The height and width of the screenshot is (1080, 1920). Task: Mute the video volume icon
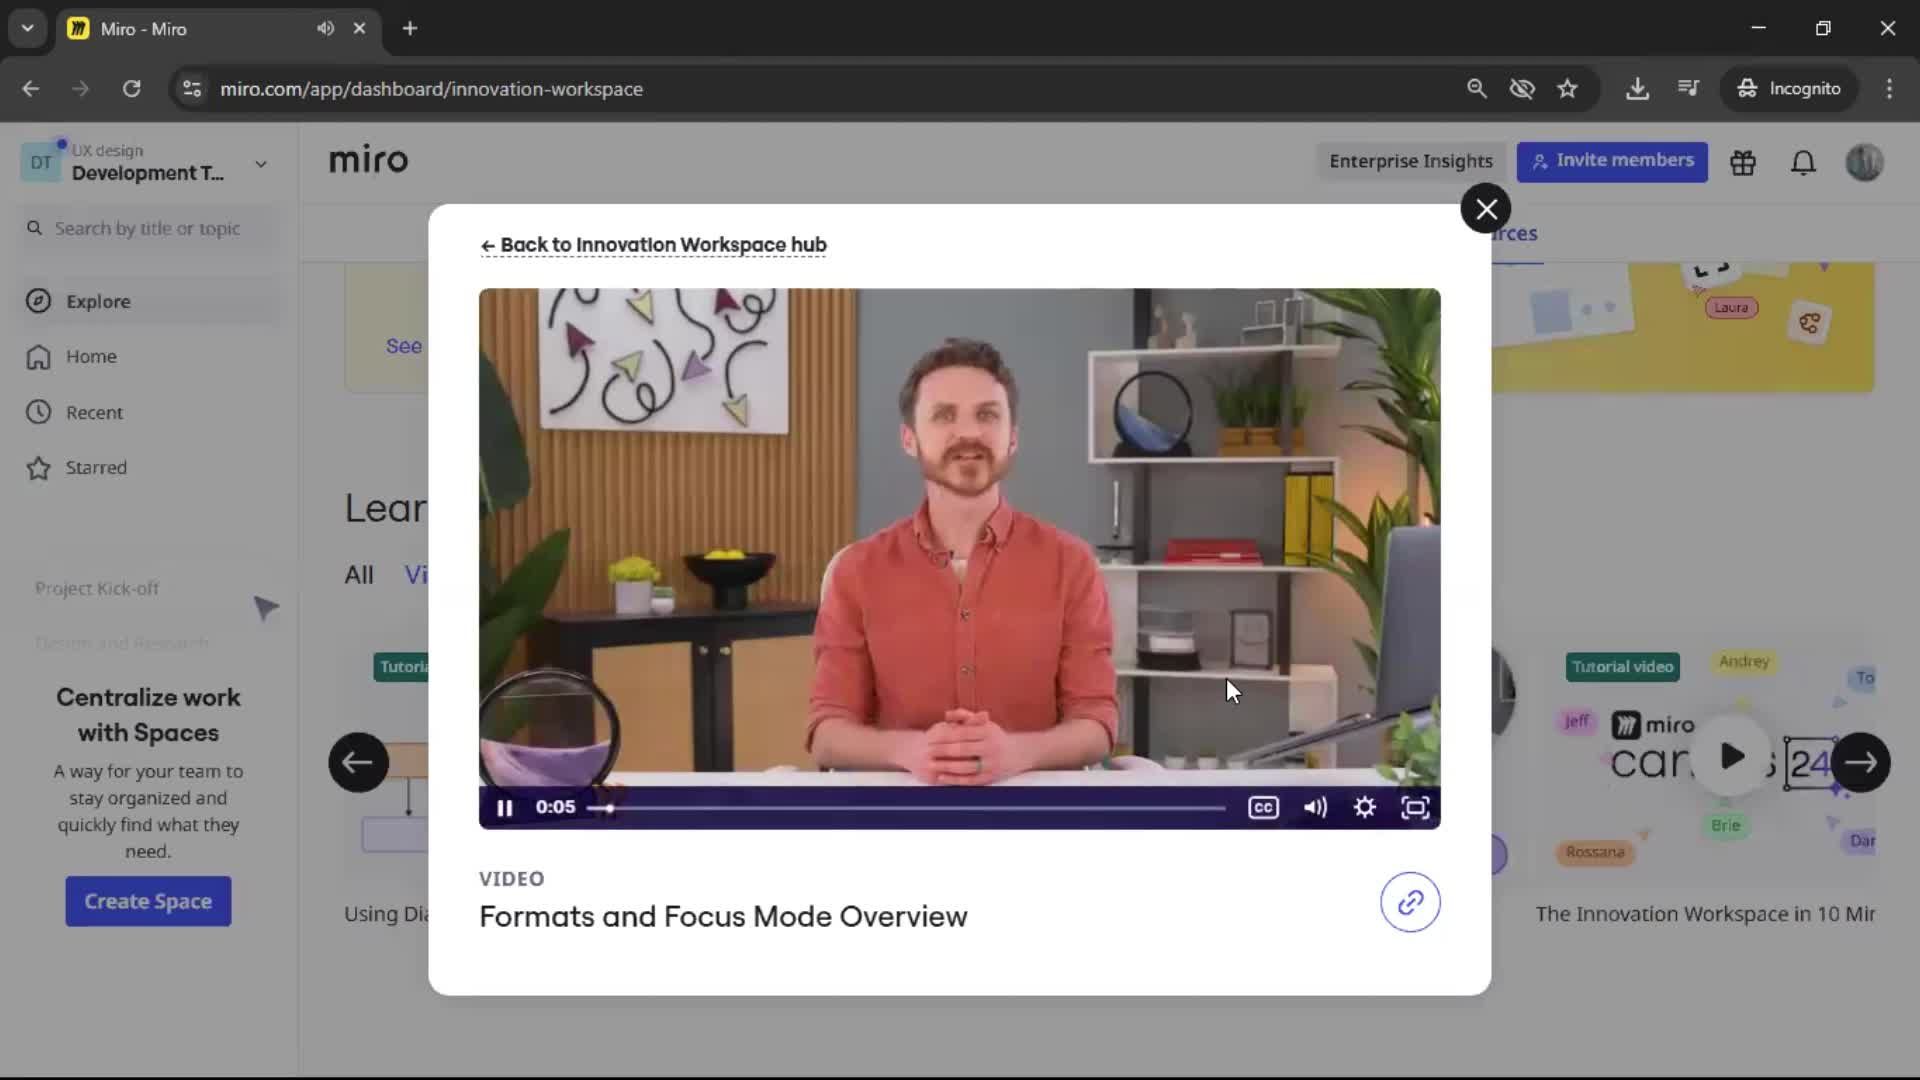coord(1315,808)
